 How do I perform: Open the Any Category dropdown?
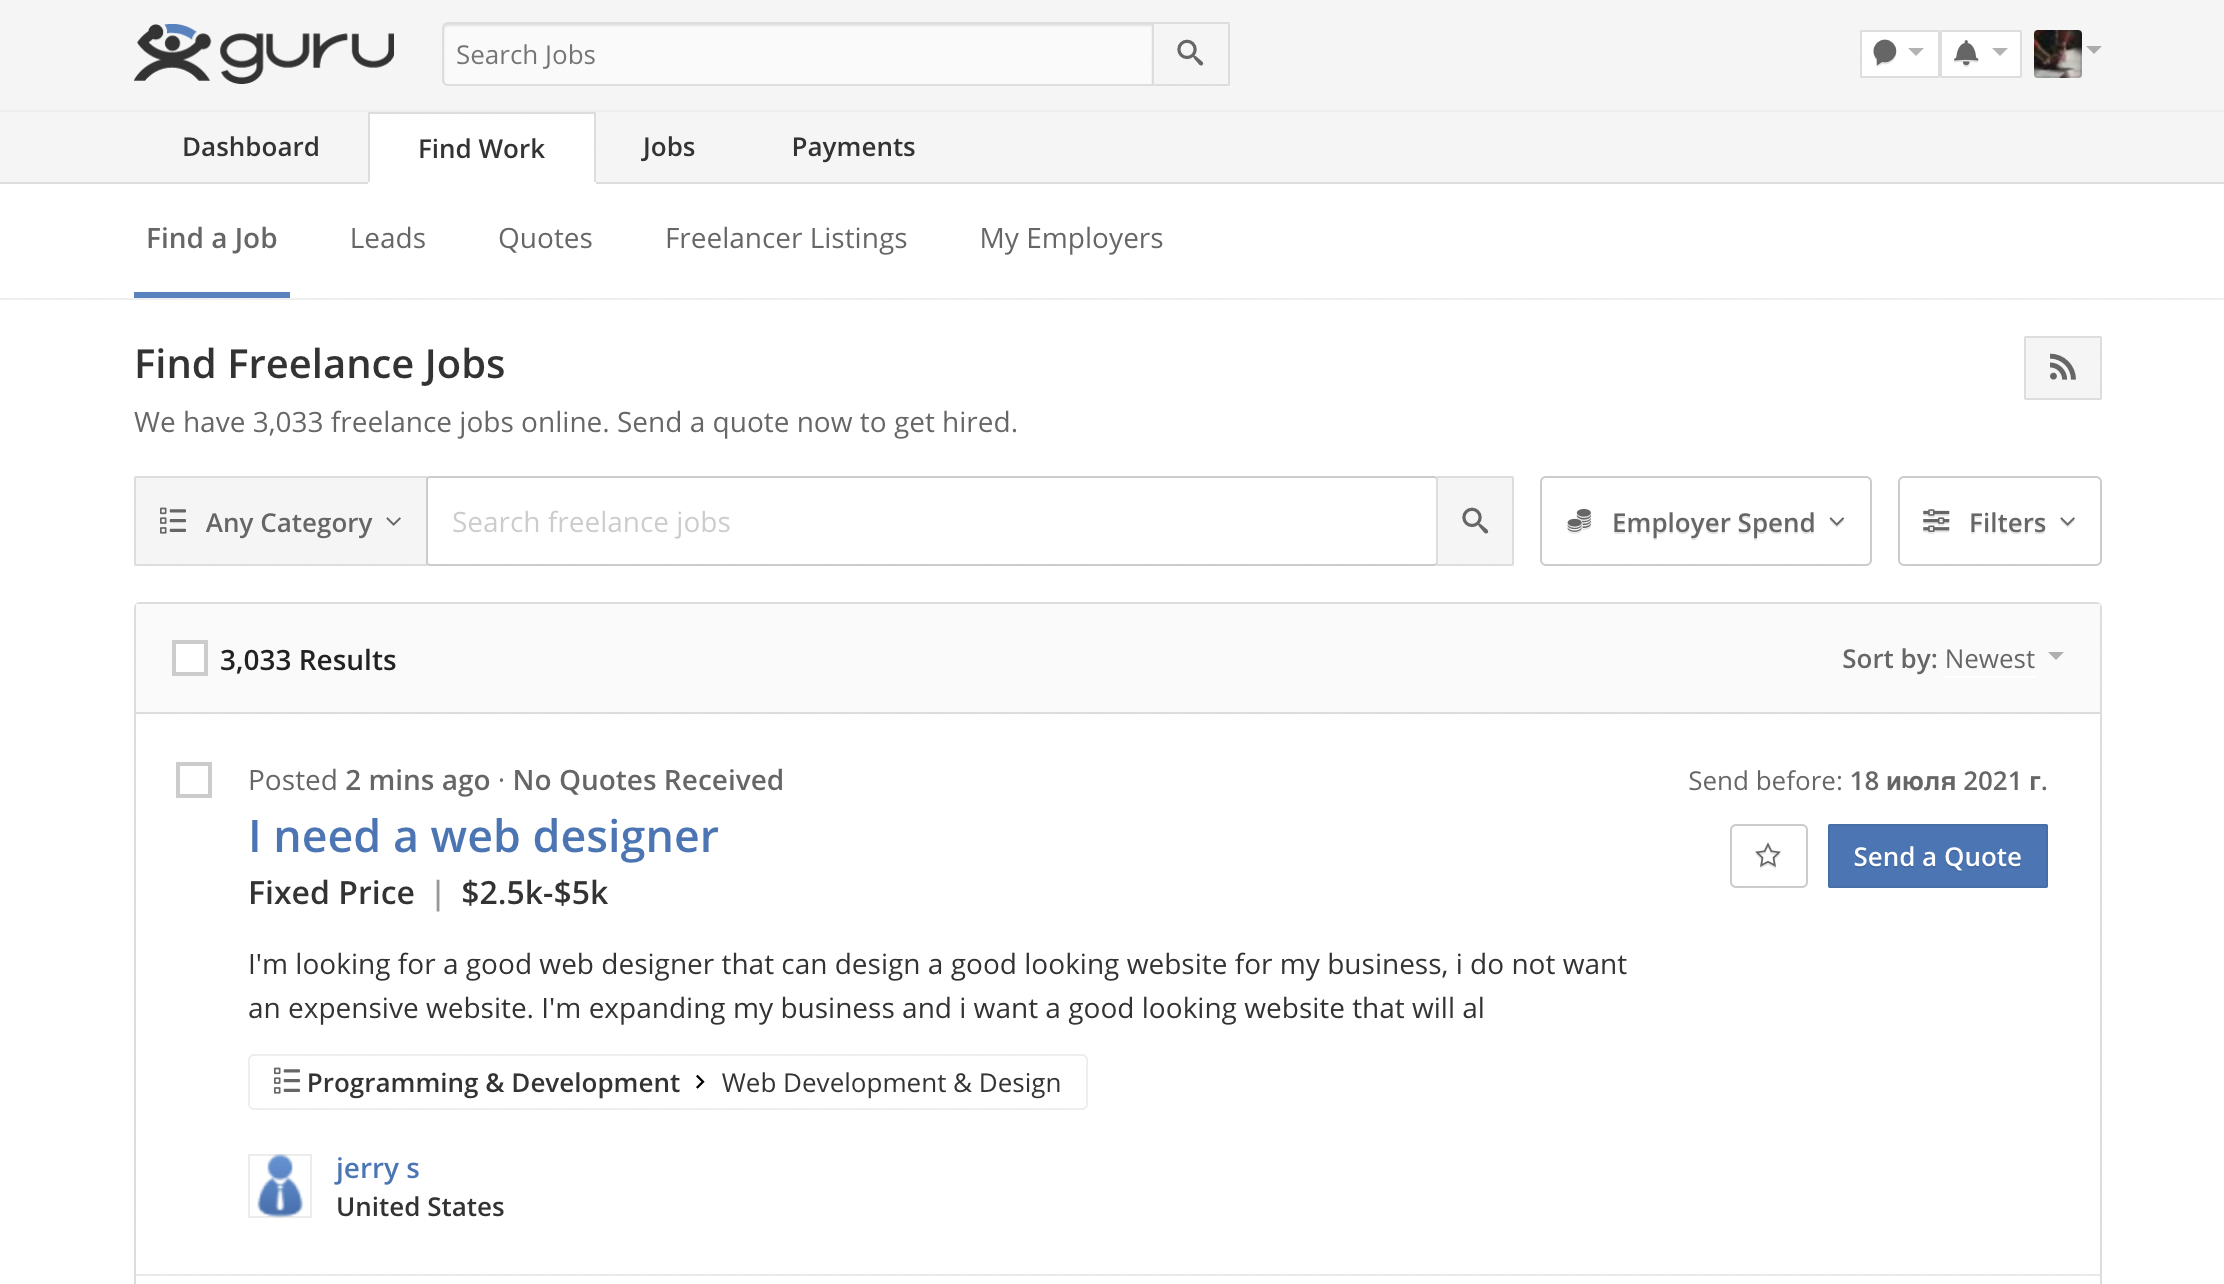click(x=281, y=522)
